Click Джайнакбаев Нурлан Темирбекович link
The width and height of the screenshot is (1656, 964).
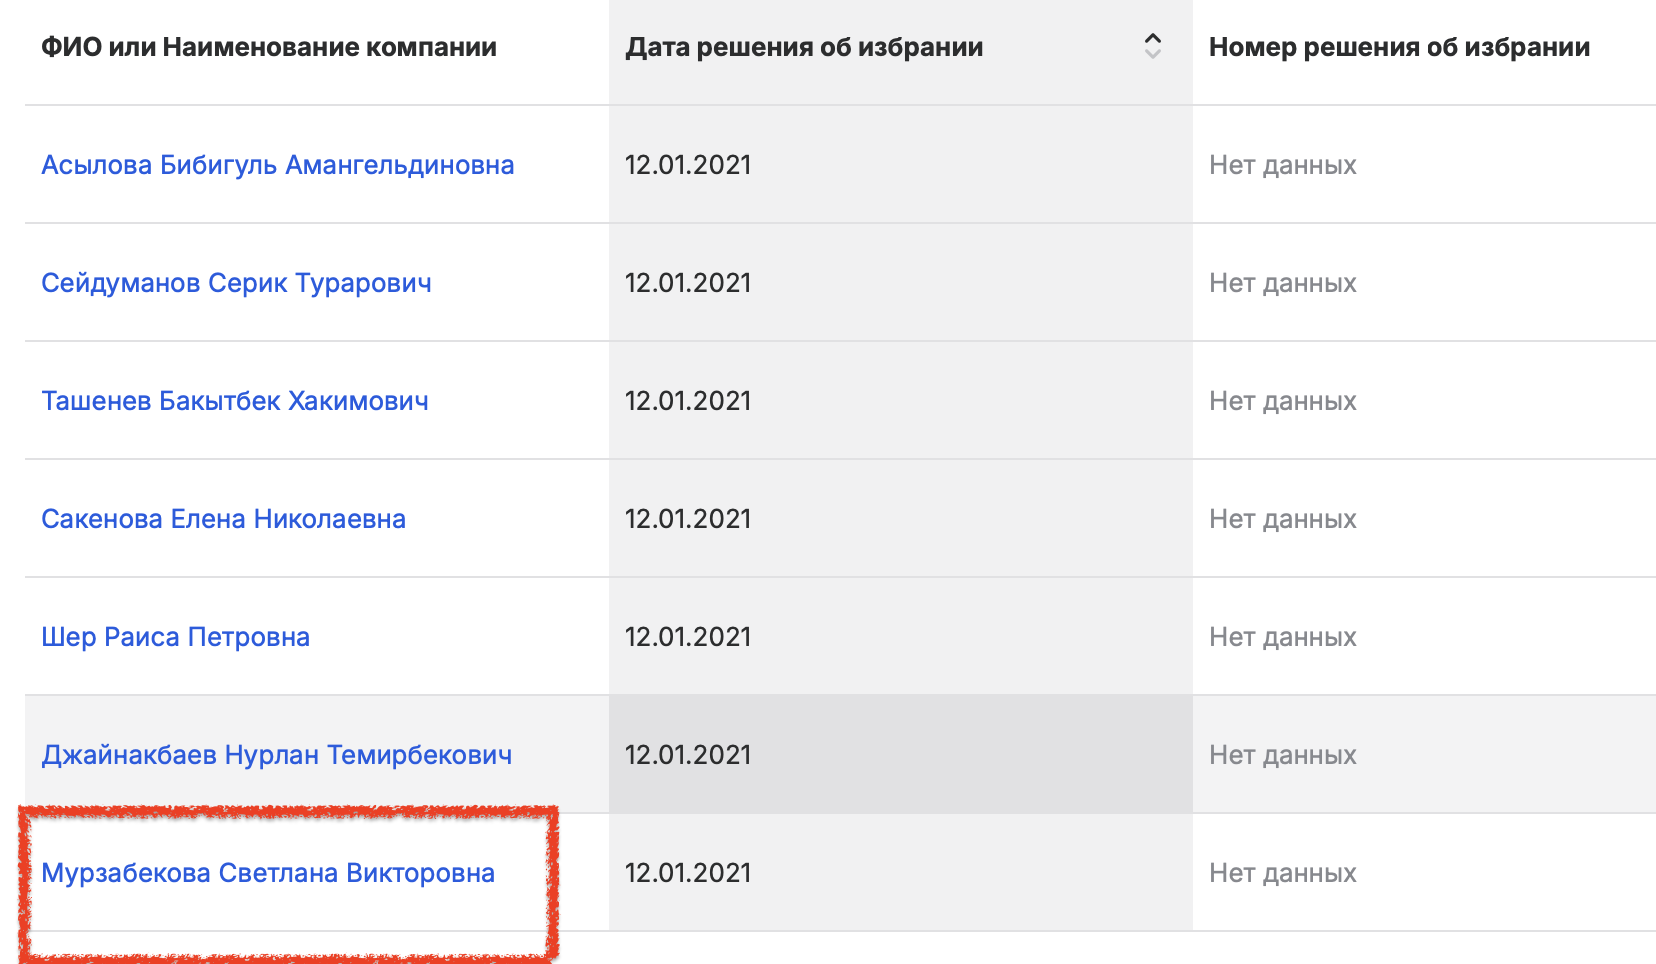coord(276,755)
